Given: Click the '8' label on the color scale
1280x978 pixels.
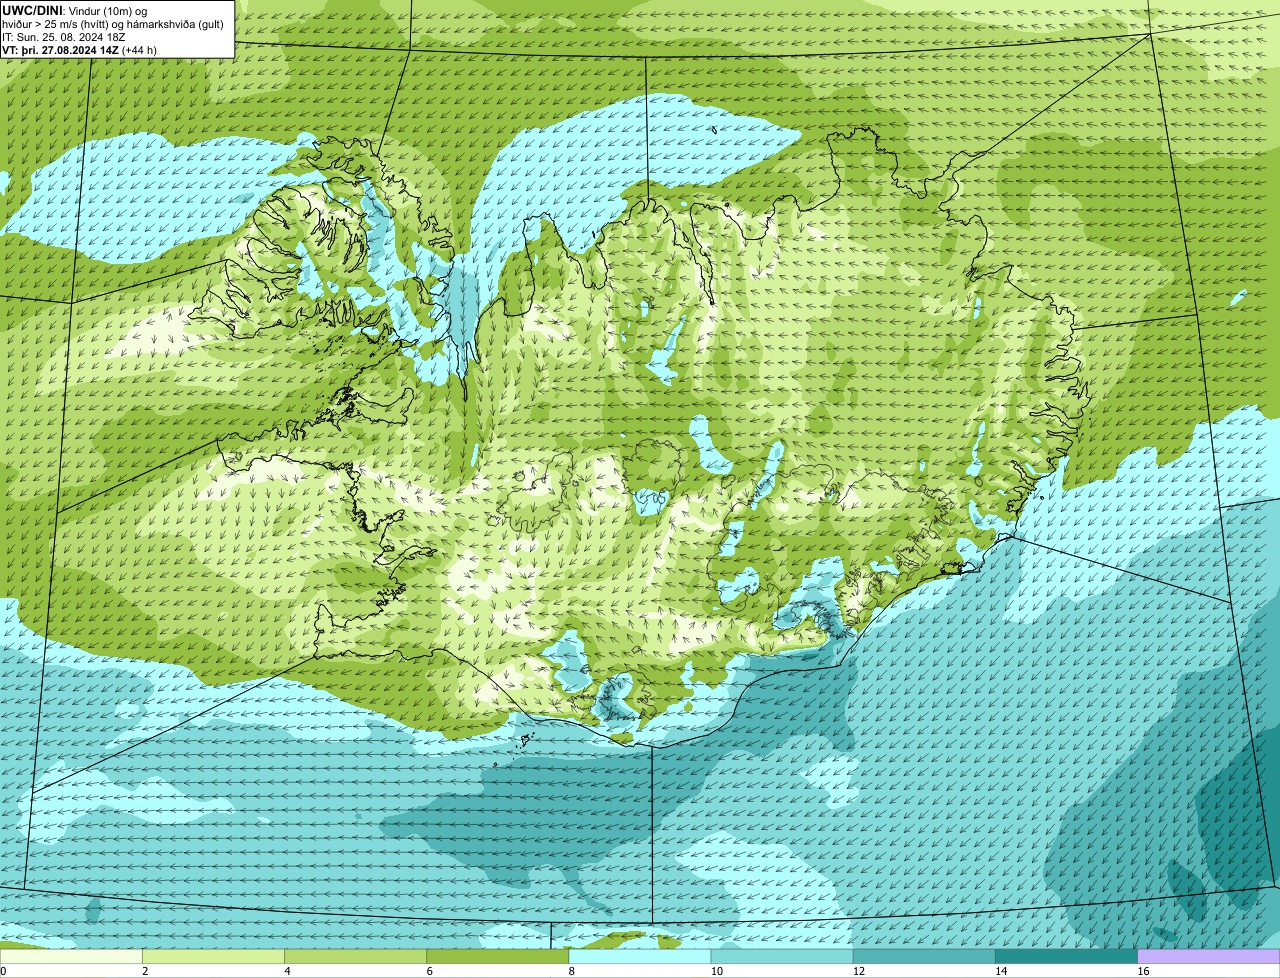Looking at the screenshot, I should coord(571,971).
